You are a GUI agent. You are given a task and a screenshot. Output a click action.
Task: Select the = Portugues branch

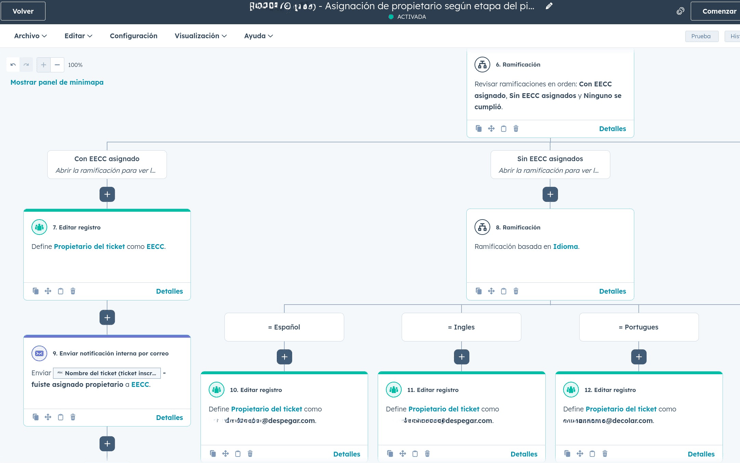click(639, 327)
